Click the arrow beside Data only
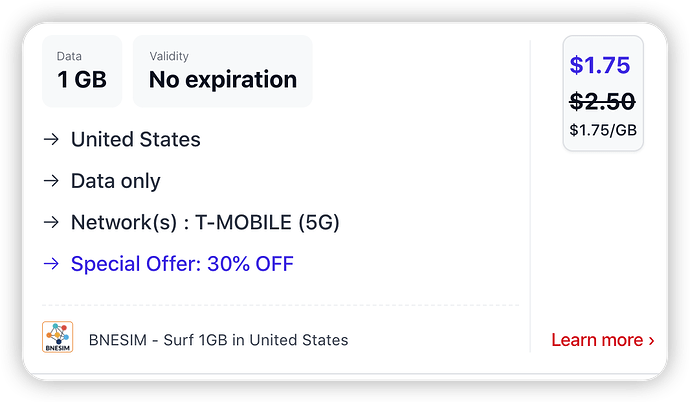 click(x=51, y=182)
